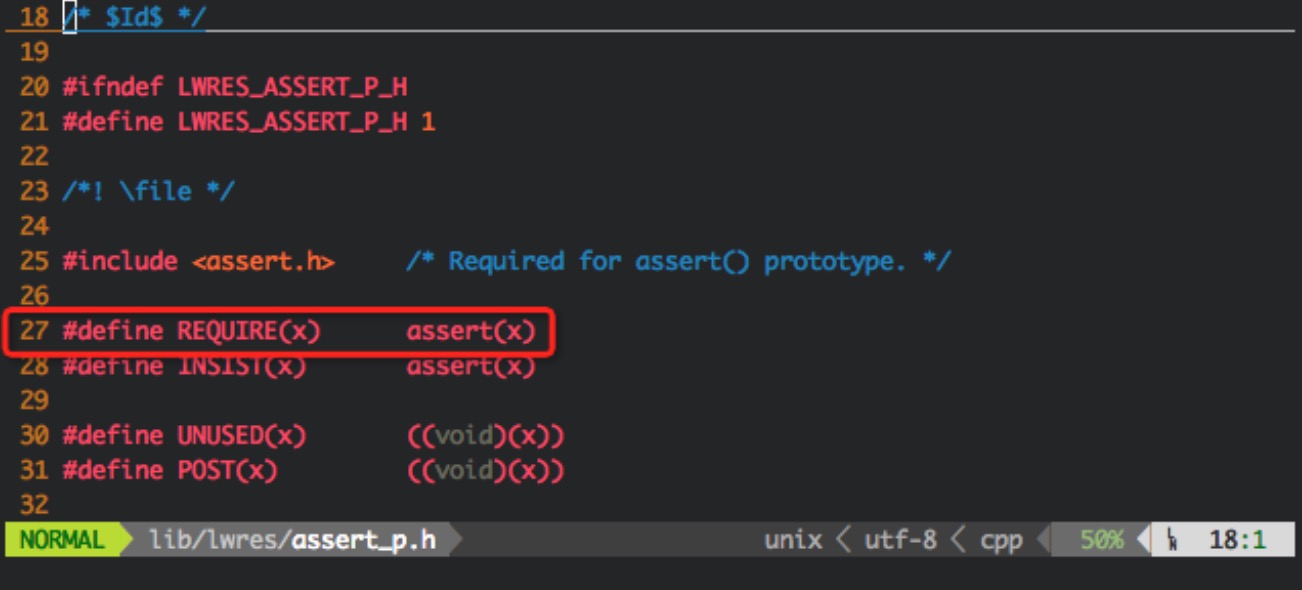The image size is (1302, 590).
Task: Click line number 23 in gutter
Action: point(34,191)
